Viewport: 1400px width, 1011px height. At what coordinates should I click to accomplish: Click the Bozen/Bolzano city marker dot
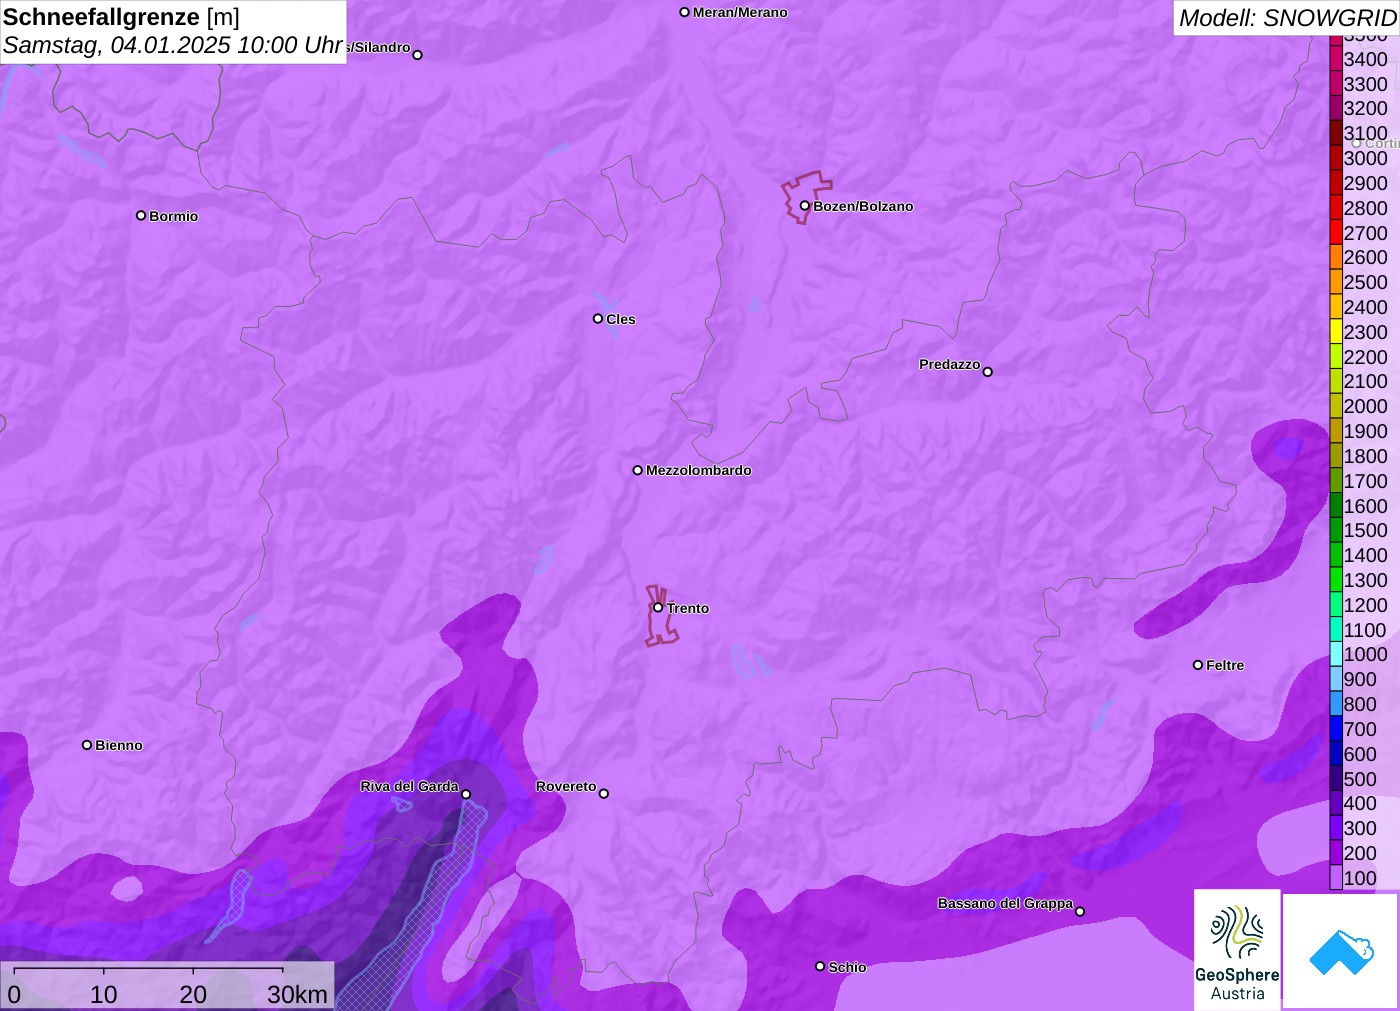coord(805,206)
